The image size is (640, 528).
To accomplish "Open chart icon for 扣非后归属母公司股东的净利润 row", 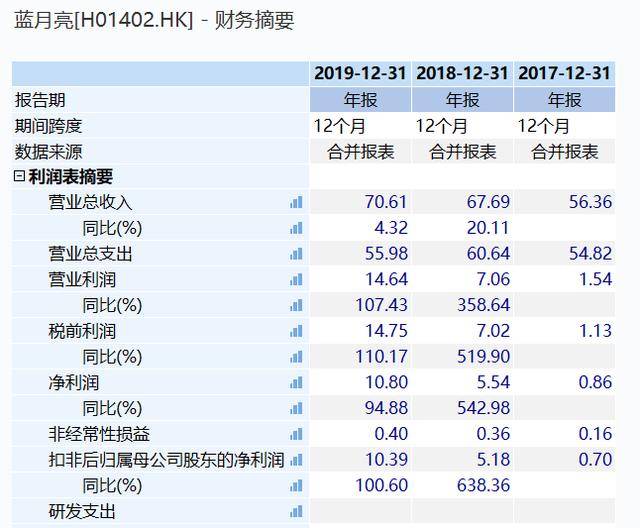I will 296,460.
